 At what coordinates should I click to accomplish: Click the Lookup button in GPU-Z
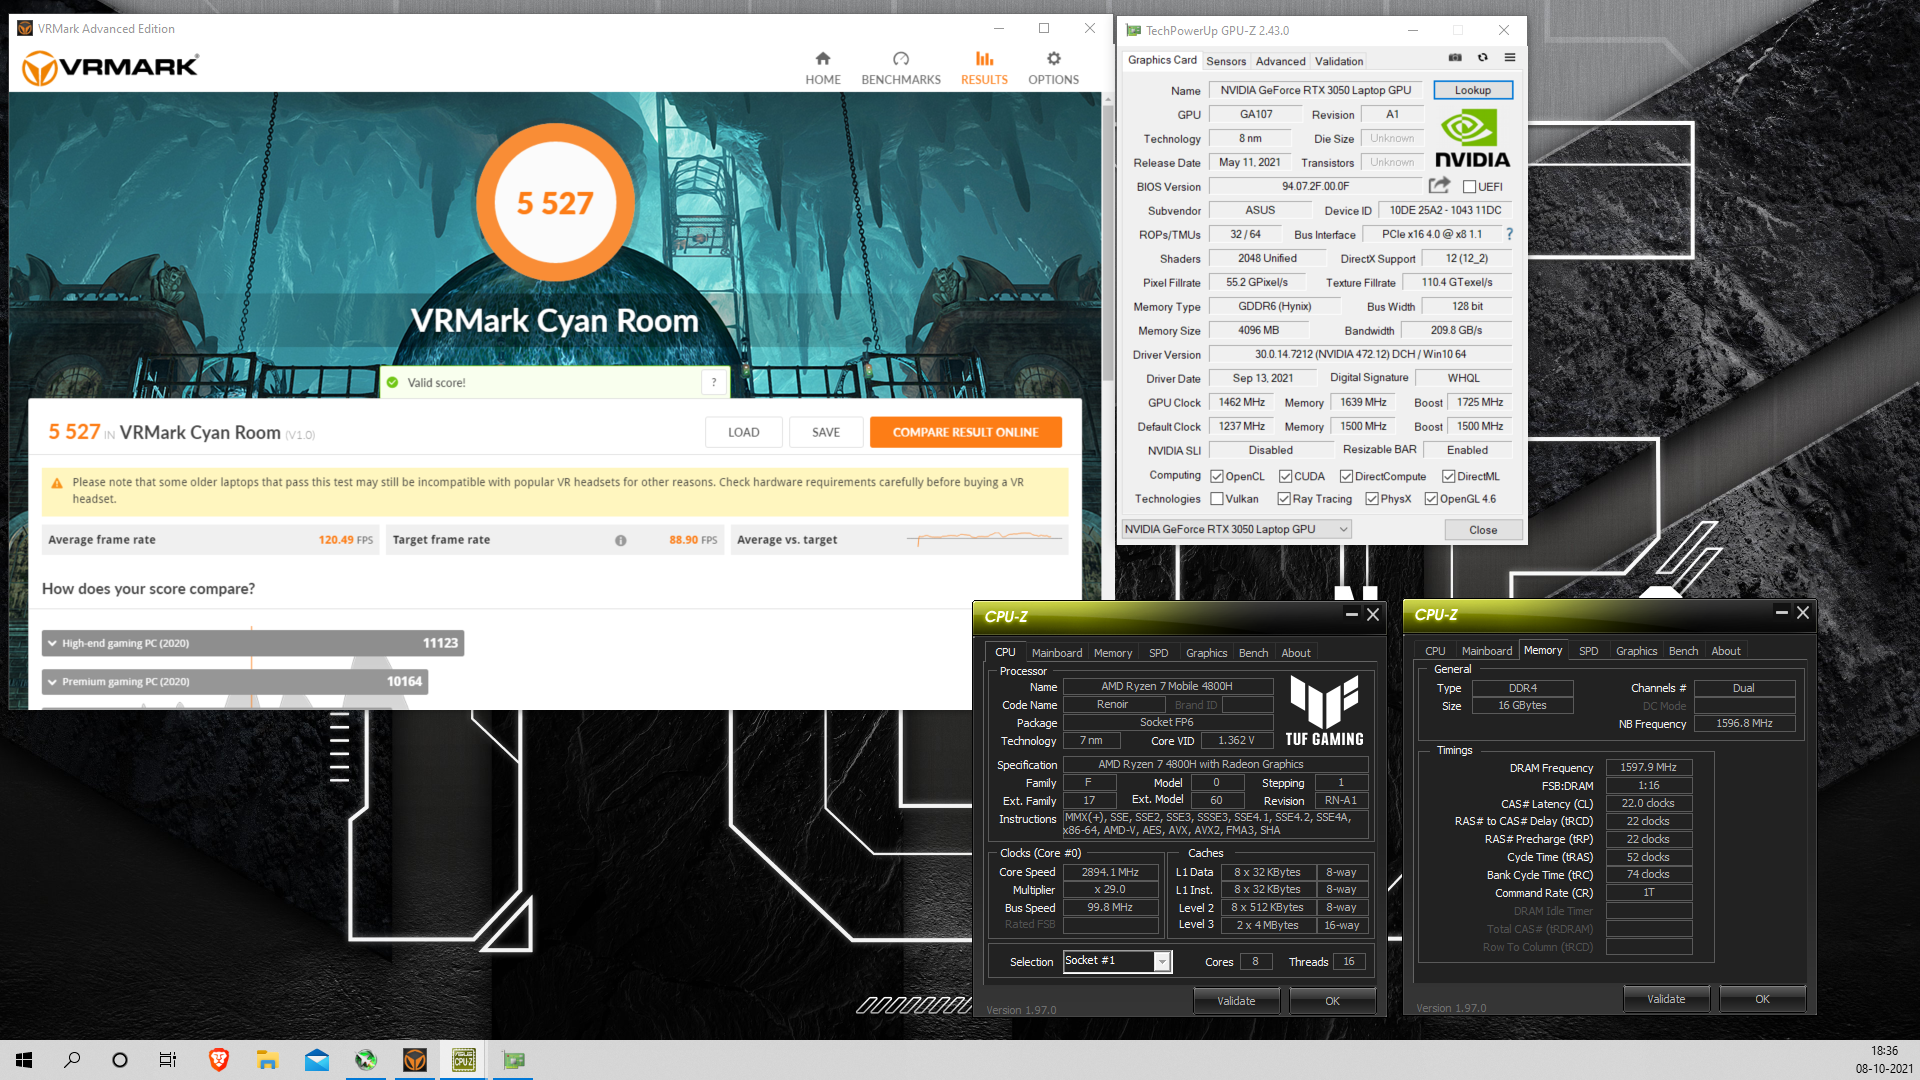click(x=1472, y=90)
